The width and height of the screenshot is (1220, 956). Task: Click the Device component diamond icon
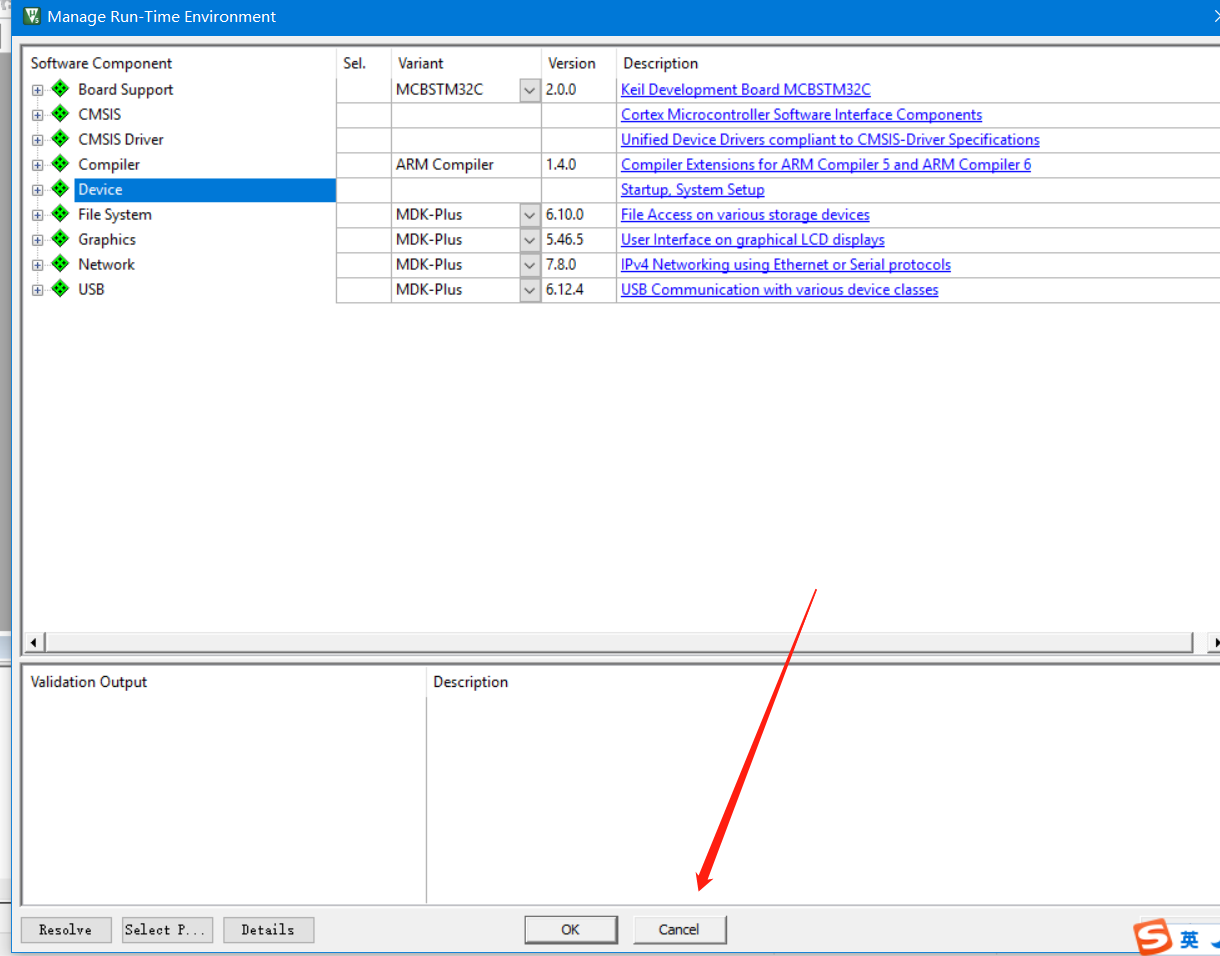click(60, 189)
